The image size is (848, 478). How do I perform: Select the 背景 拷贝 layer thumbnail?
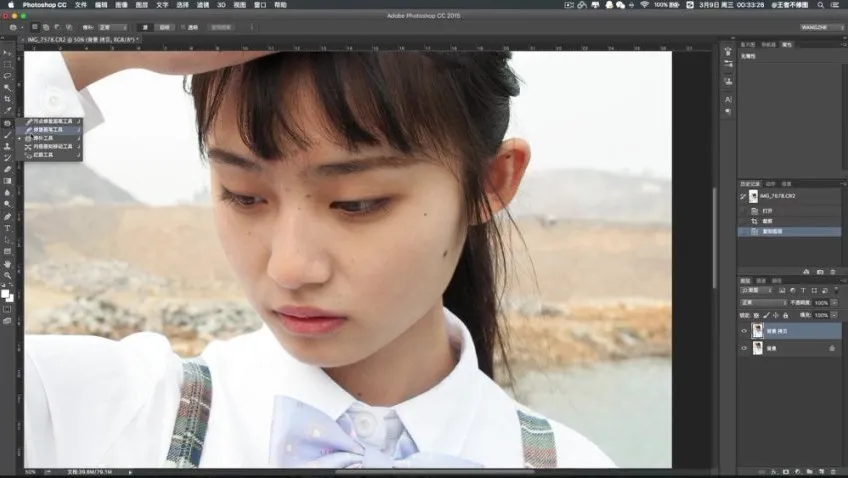click(757, 330)
